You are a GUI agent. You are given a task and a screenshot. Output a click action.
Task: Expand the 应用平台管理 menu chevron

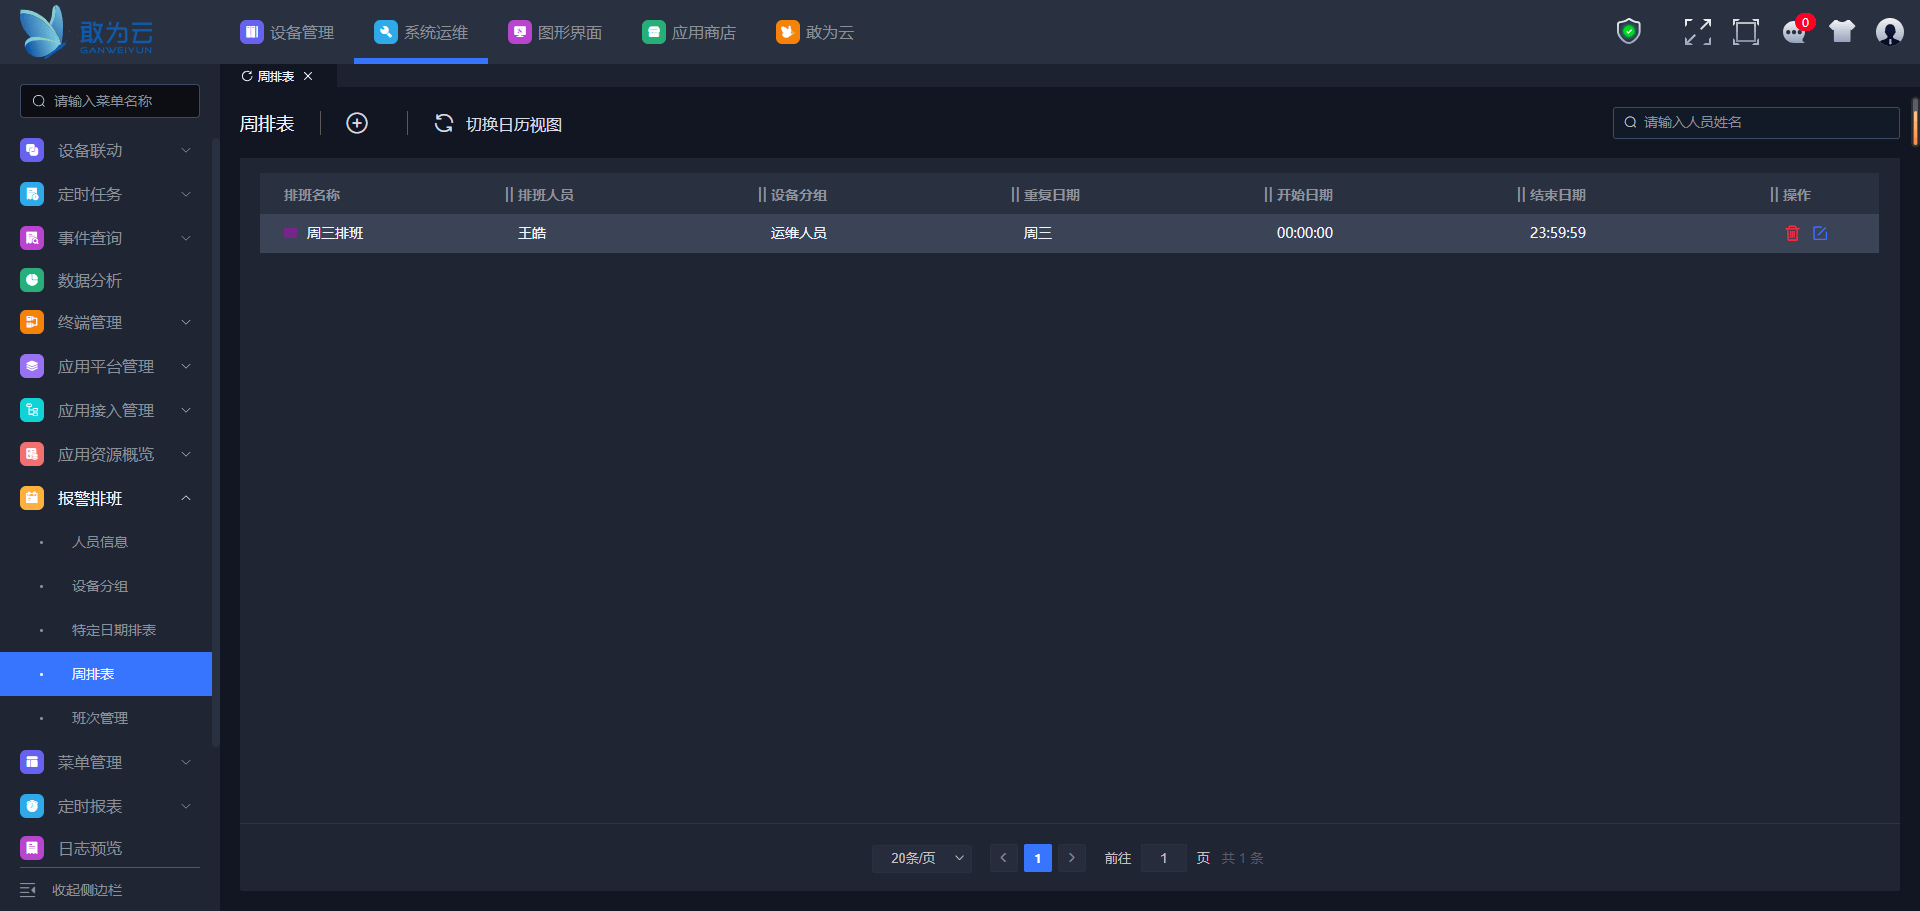click(186, 366)
